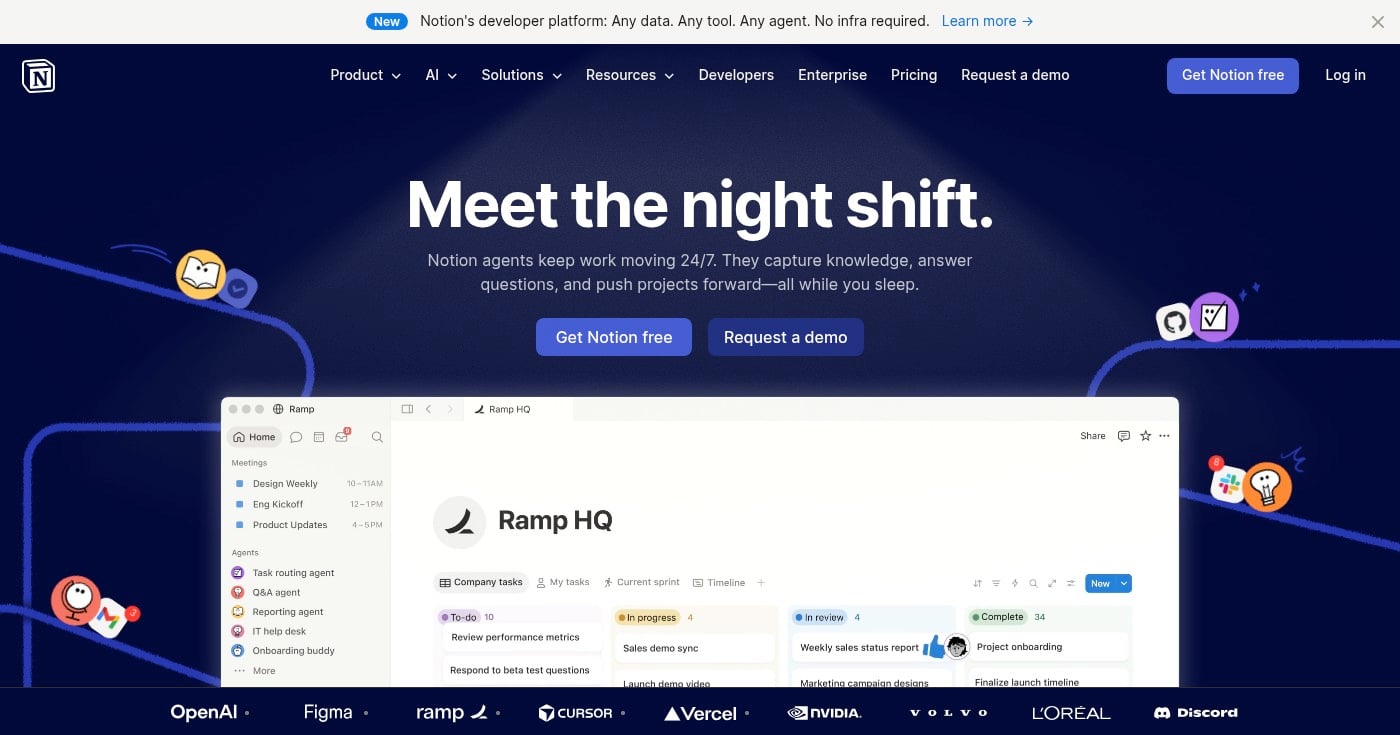Favorite the page with the star icon
This screenshot has height=735, width=1400.
1146,436
